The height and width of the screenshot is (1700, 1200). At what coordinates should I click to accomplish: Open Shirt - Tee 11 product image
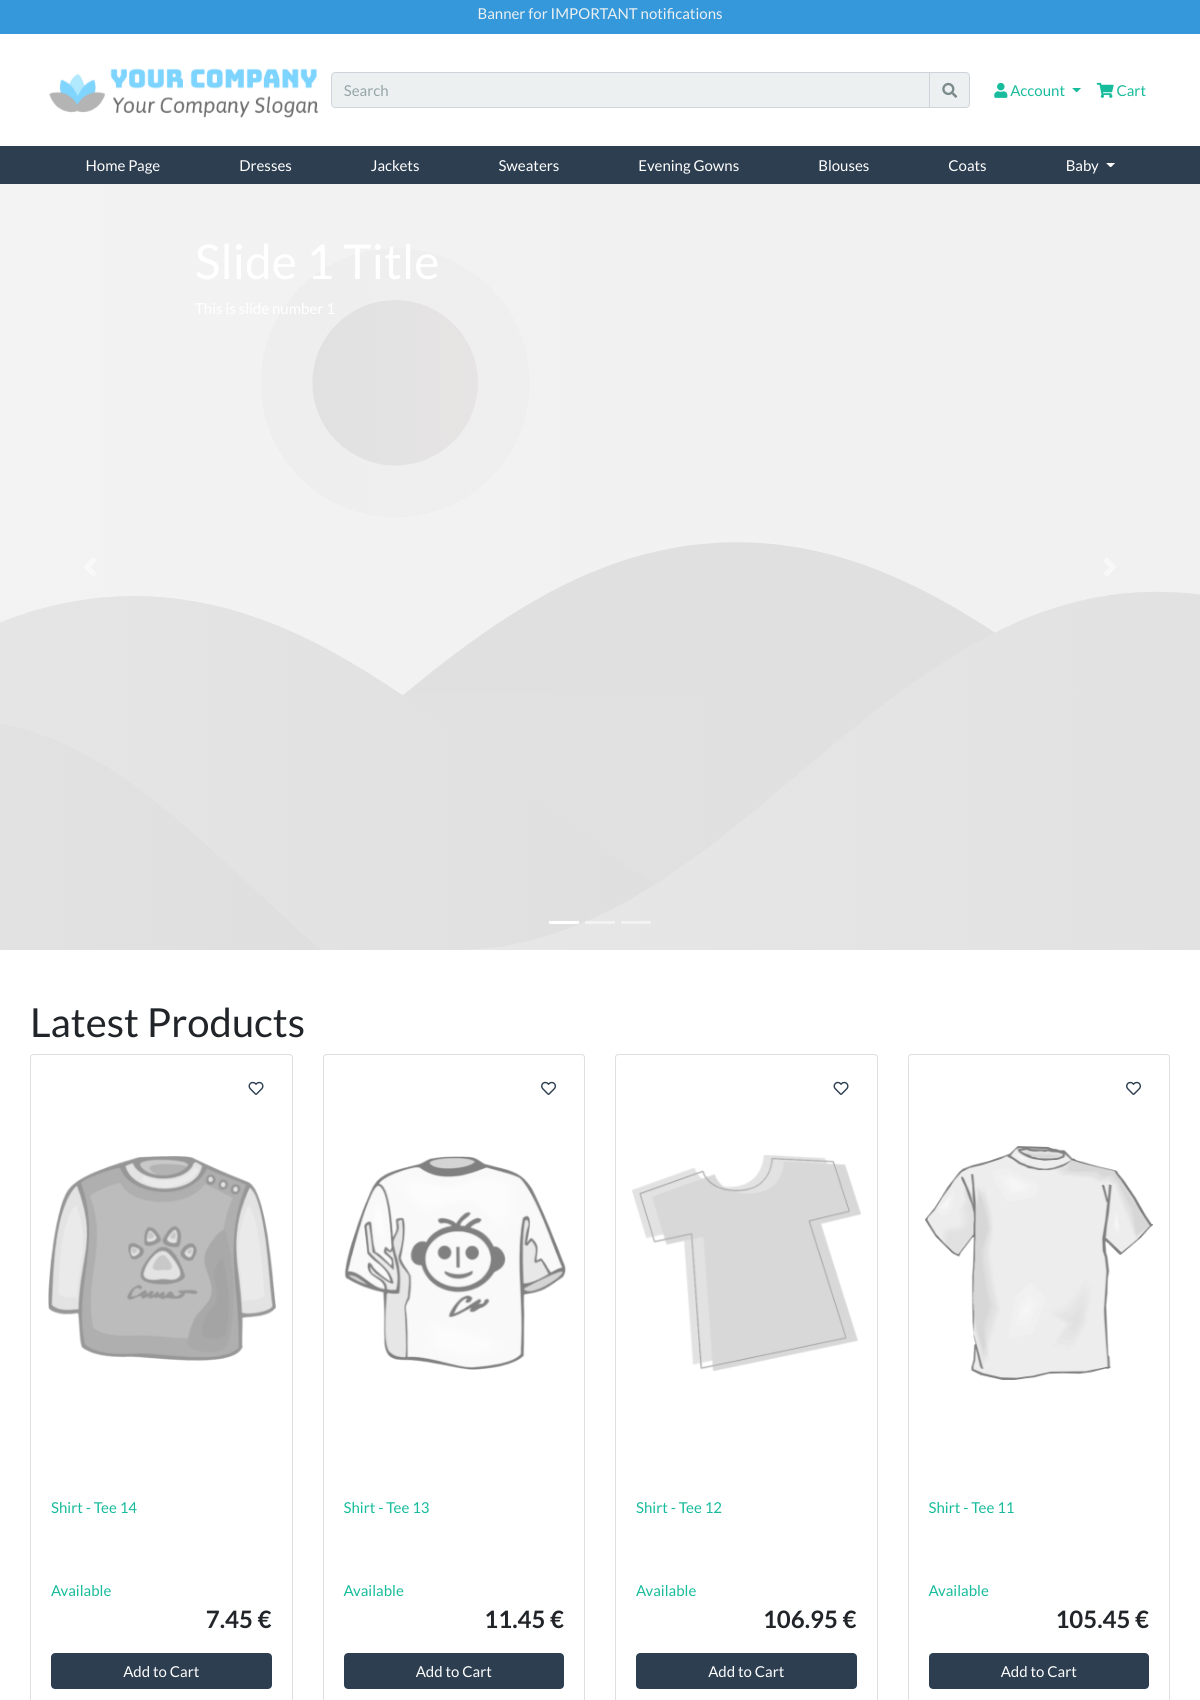pyautogui.click(x=1038, y=1262)
